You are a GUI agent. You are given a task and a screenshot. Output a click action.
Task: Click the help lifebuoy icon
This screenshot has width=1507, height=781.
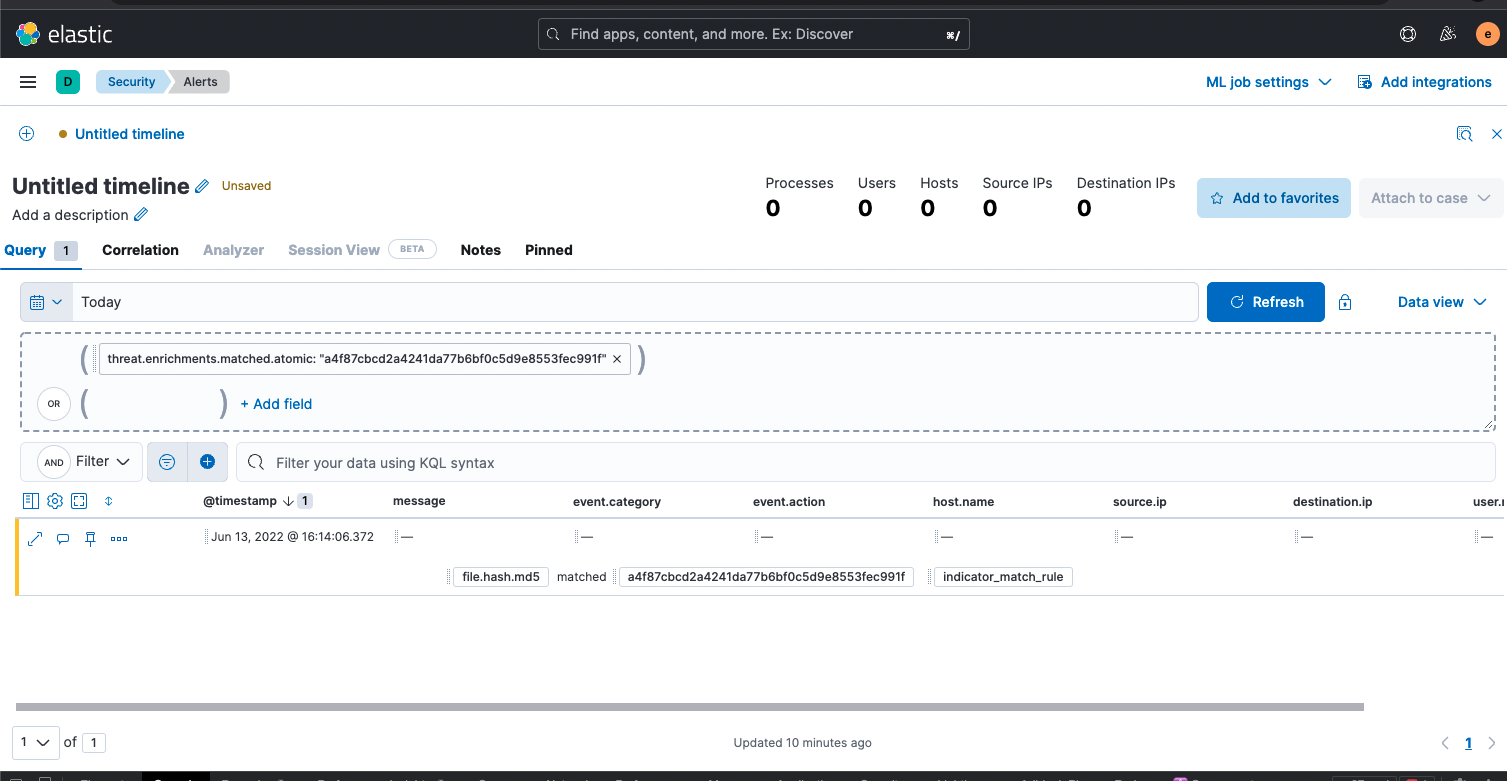1408,33
